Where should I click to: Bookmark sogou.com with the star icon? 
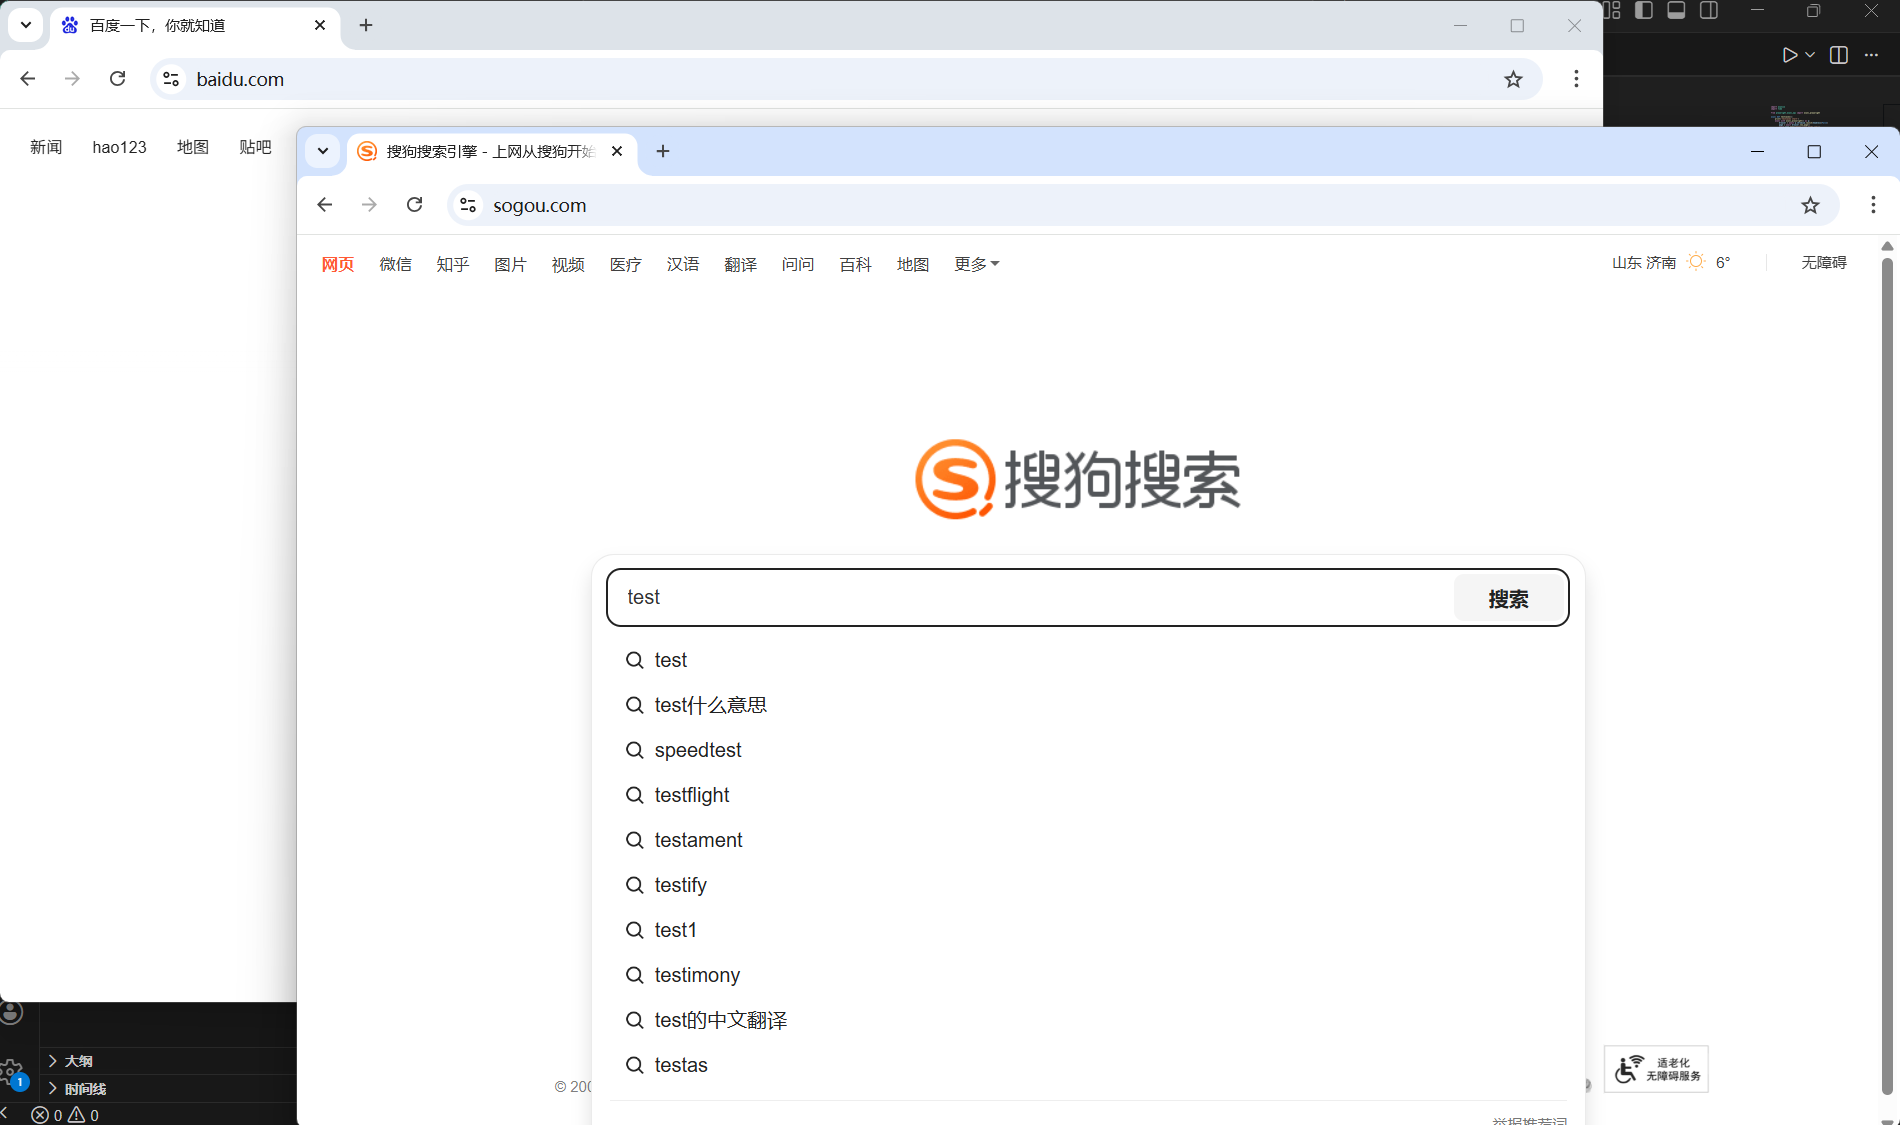click(x=1810, y=205)
